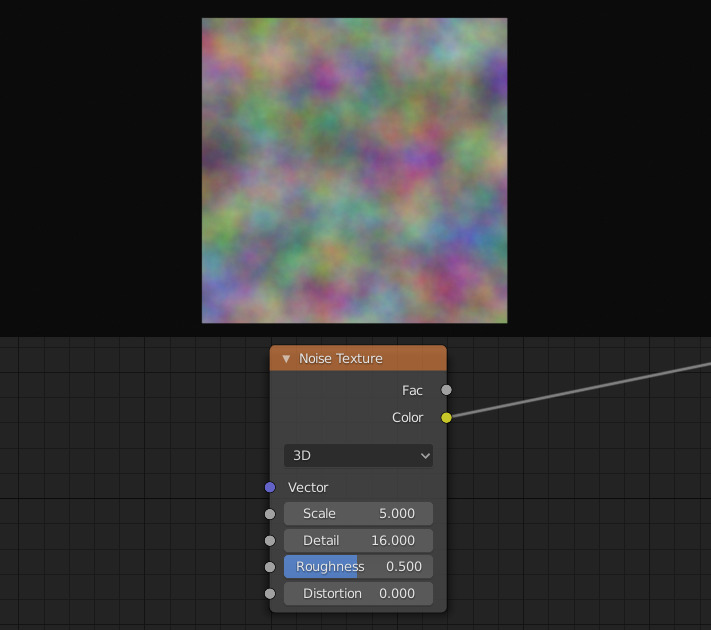Click the gray Fac output socket
The image size is (711, 630).
(x=447, y=390)
